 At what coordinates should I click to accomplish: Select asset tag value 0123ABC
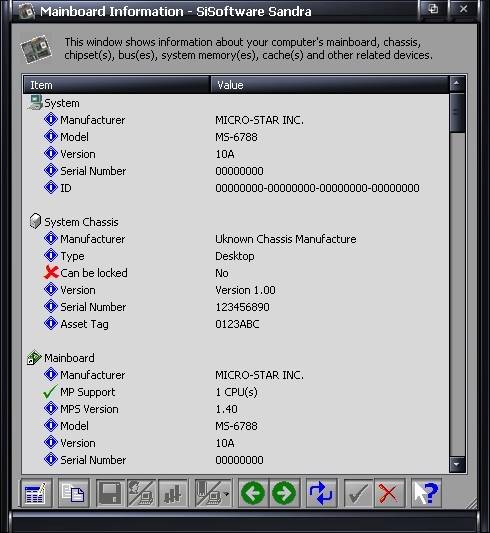coord(237,324)
